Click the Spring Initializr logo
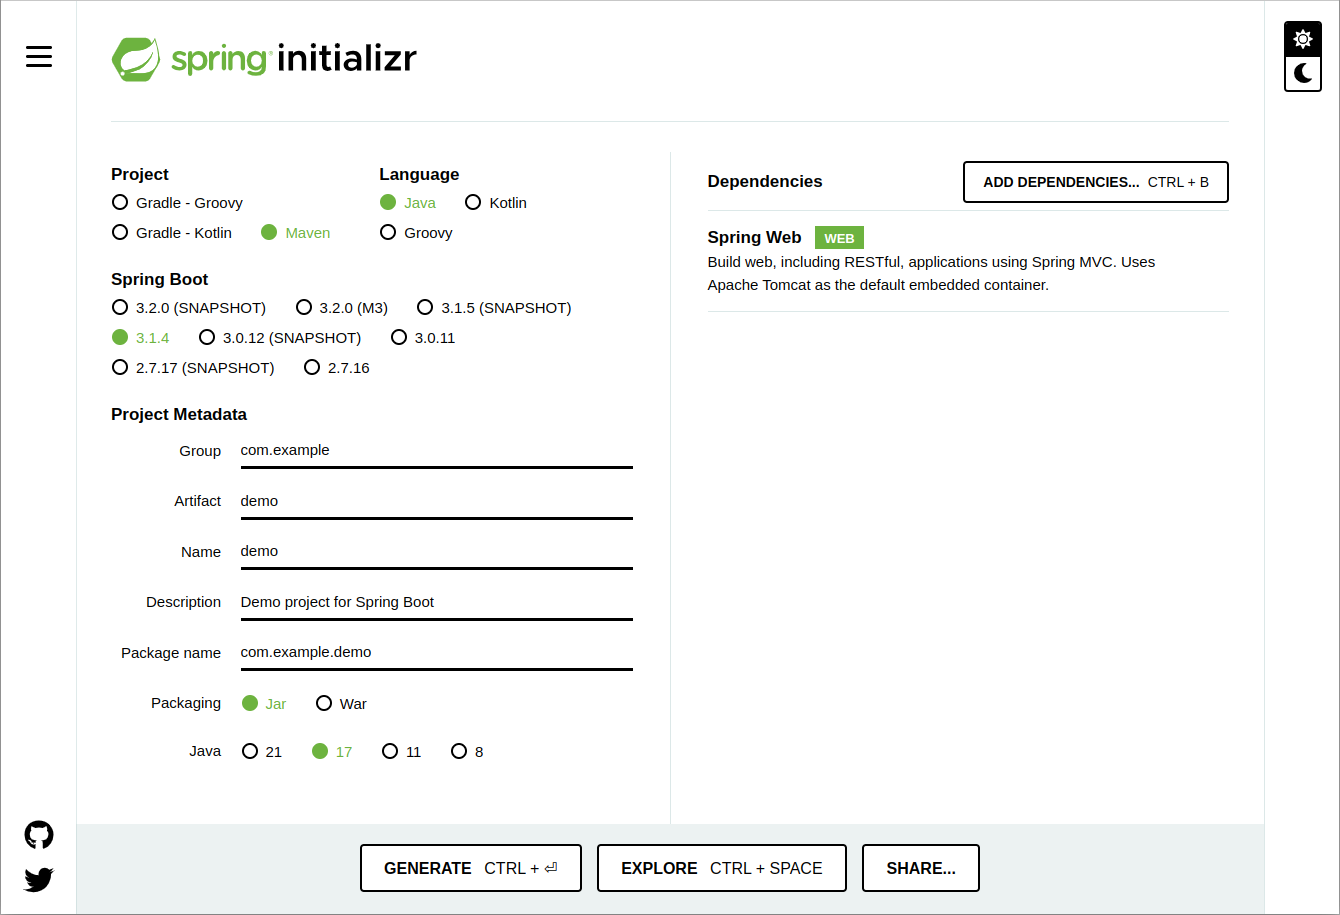The image size is (1340, 915). [x=264, y=59]
